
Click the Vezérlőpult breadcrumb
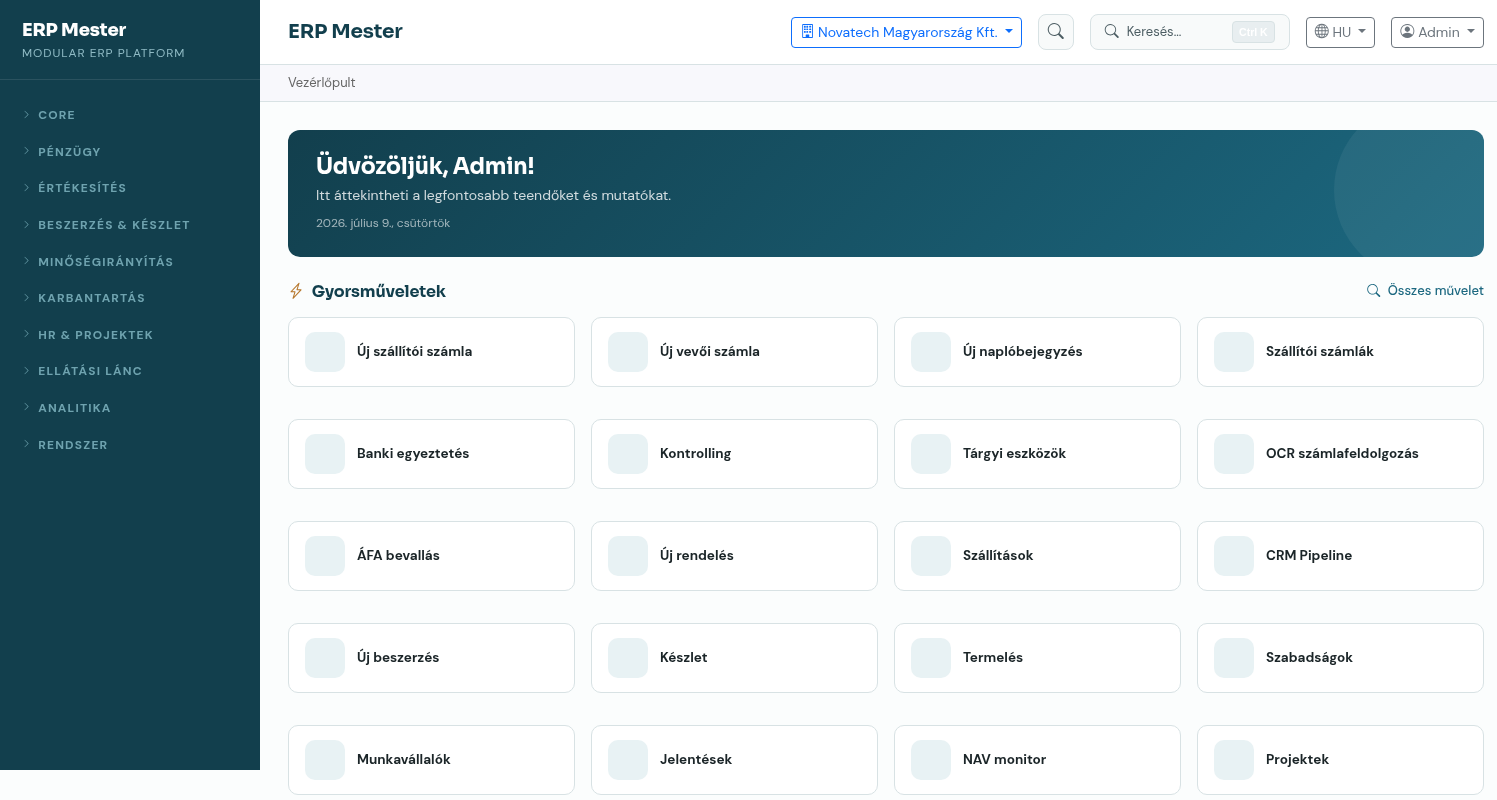point(322,83)
